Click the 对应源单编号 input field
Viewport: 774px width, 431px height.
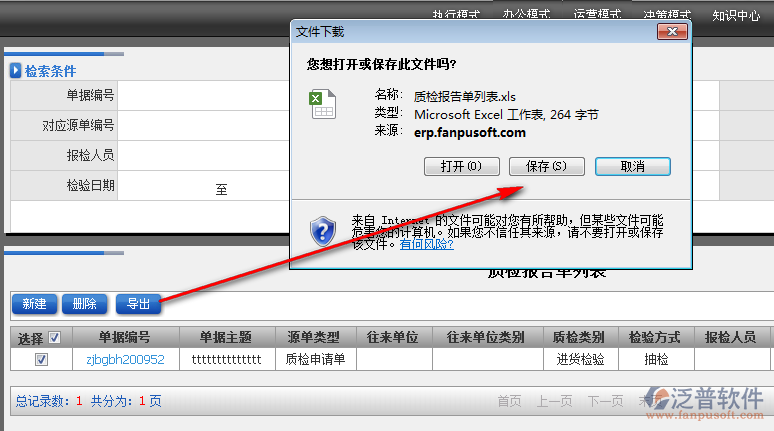click(x=203, y=125)
